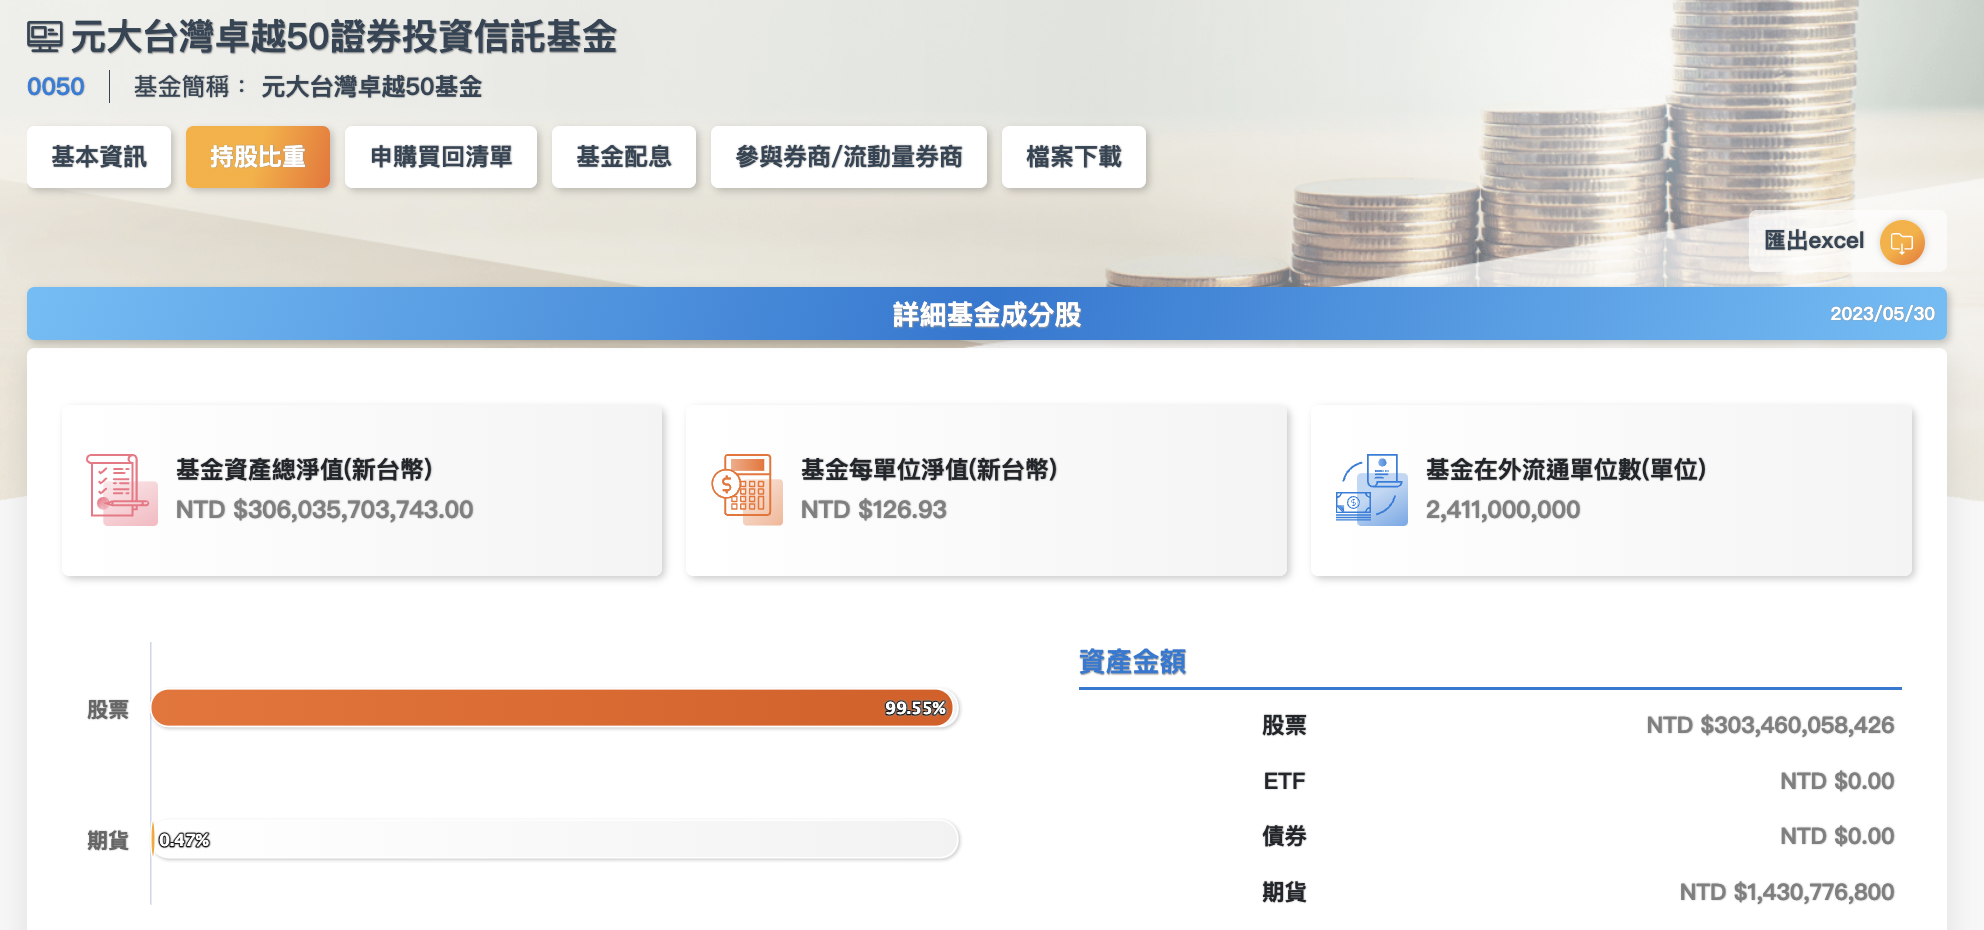
Task: Select the 申購買回清單 tab
Action: coord(441,157)
